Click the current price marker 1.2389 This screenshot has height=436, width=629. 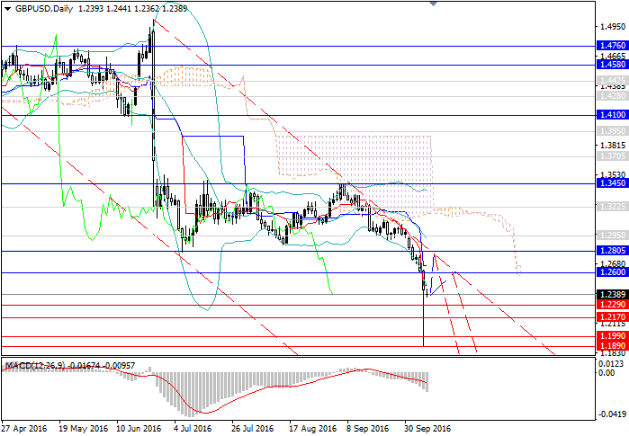(x=610, y=295)
